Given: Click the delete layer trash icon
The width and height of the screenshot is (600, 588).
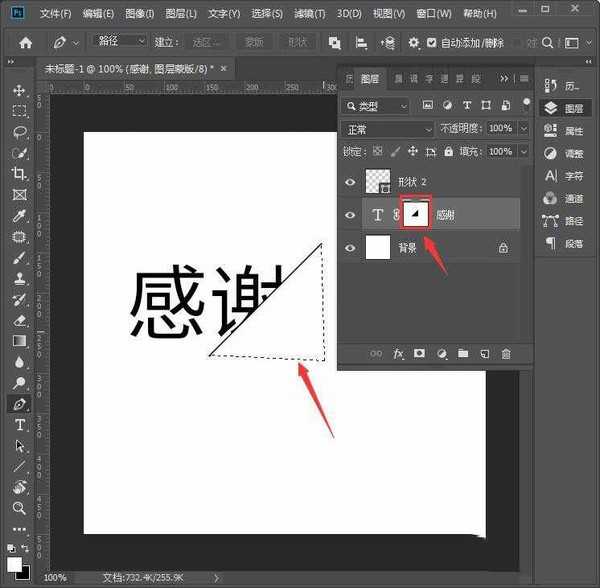Looking at the screenshot, I should coord(506,353).
